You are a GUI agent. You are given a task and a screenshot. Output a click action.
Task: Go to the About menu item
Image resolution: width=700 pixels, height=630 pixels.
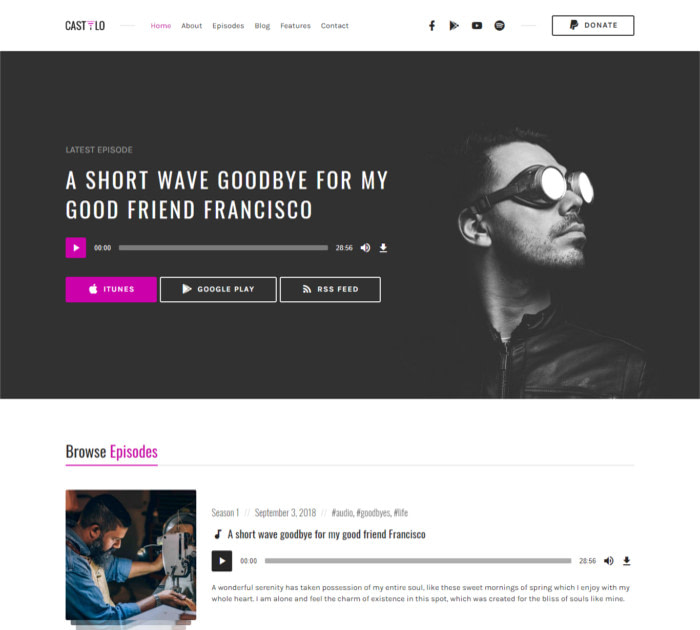pos(192,26)
